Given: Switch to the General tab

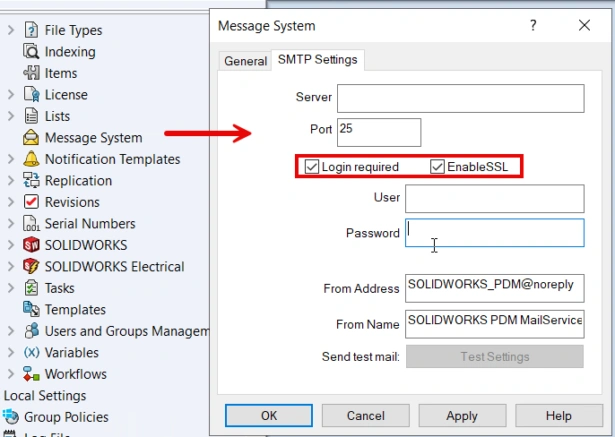Looking at the screenshot, I should 245,61.
